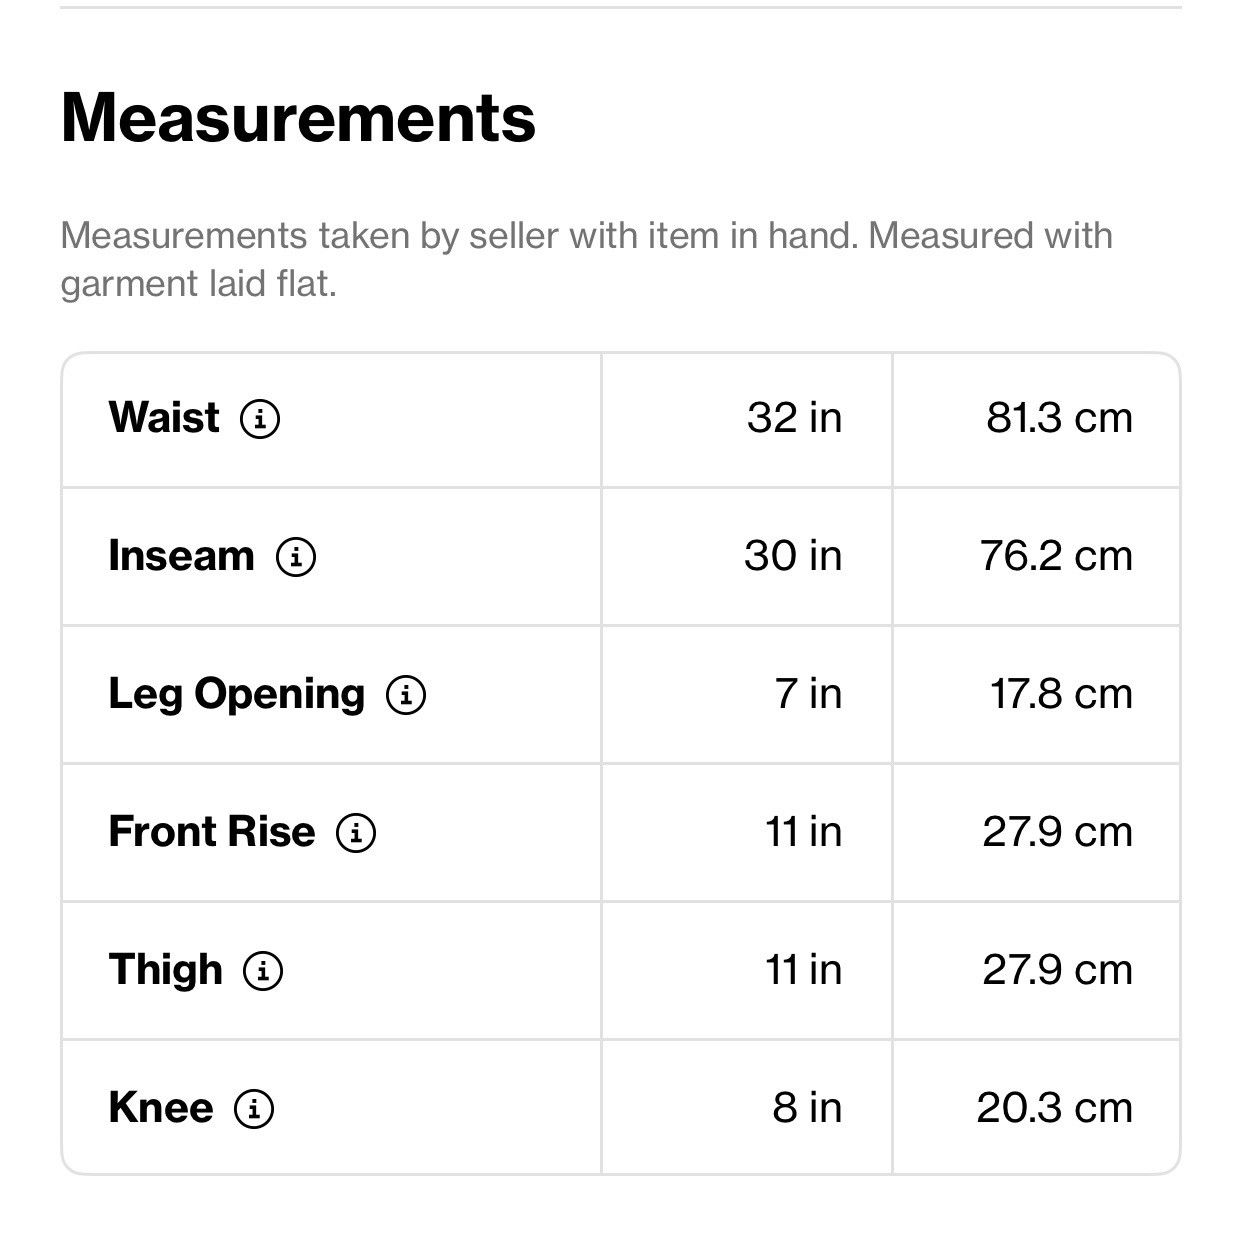Click the Knee row label
Screen dimensions: 1242x1242
click(161, 1107)
